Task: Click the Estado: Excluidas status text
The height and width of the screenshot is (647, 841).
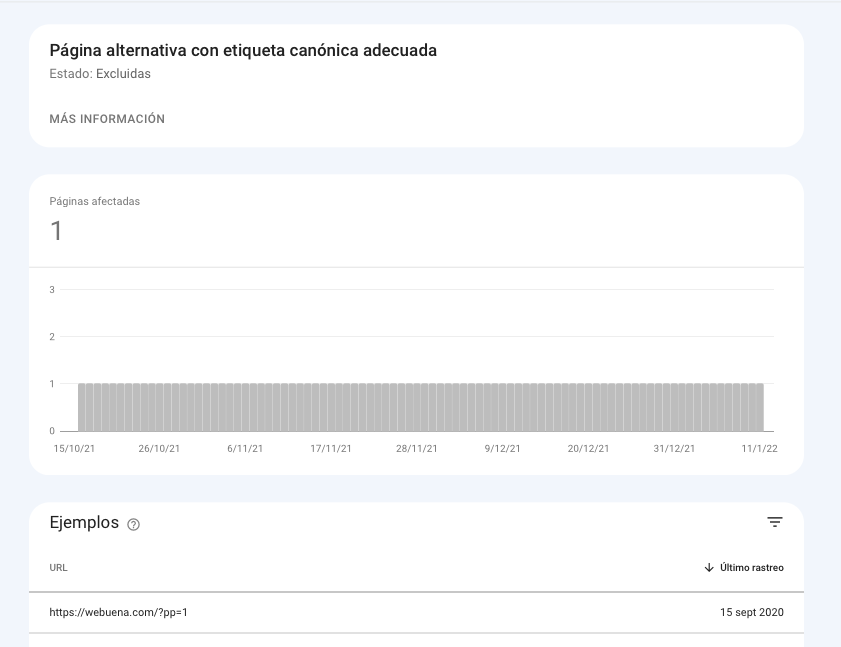Action: [x=100, y=74]
